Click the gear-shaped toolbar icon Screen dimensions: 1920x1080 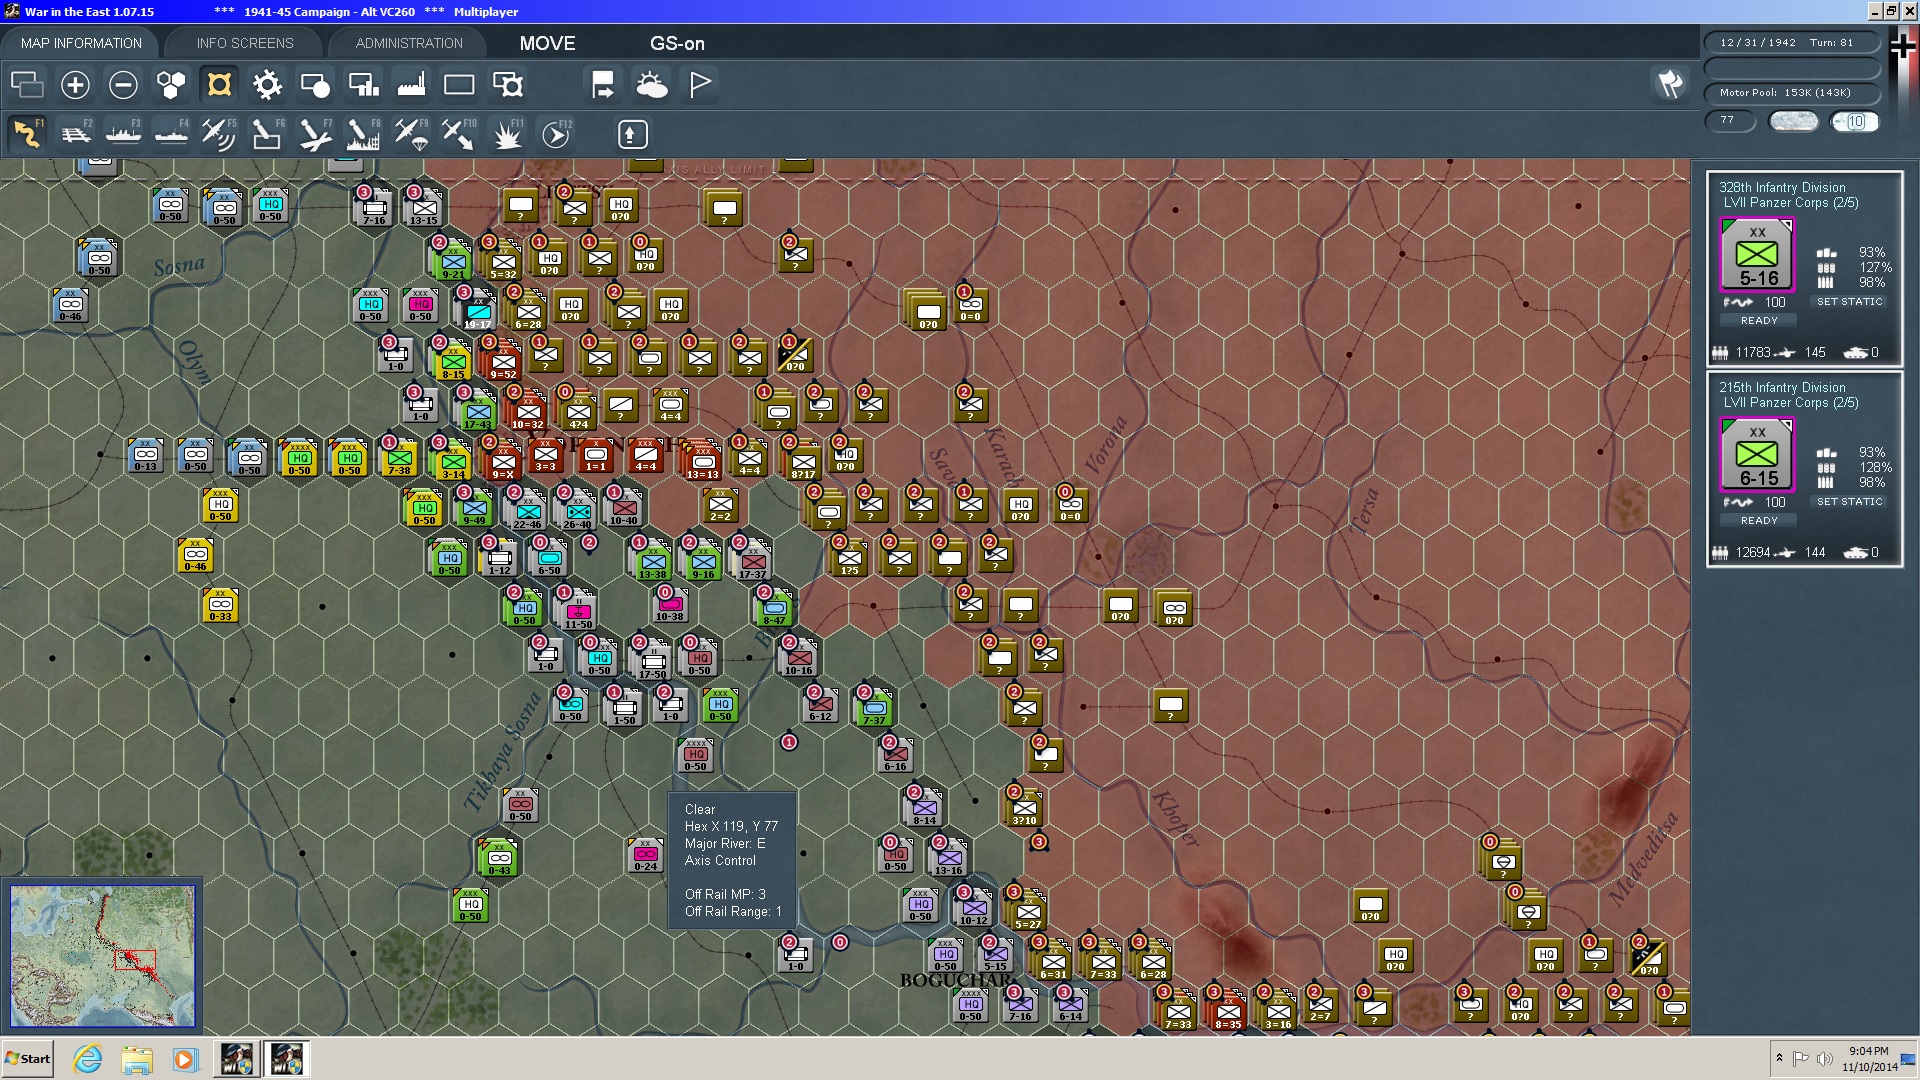pos(267,85)
